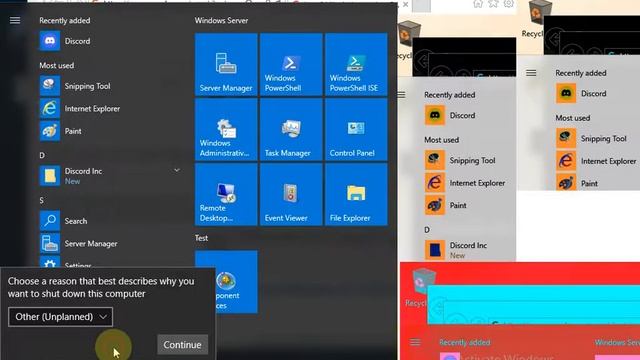Click Continue to confirm shutdown

[x=182, y=344]
